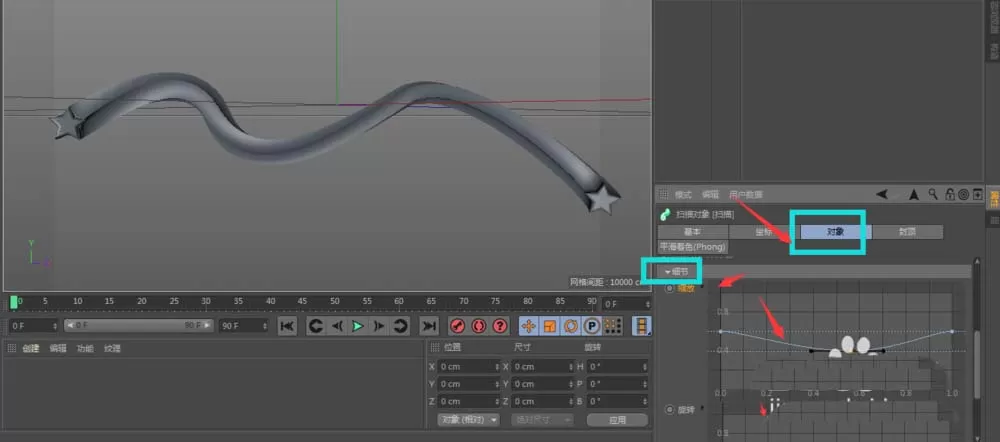1000x442 pixels.
Task: Toggle the parameter P keyframe icon
Action: coord(592,326)
